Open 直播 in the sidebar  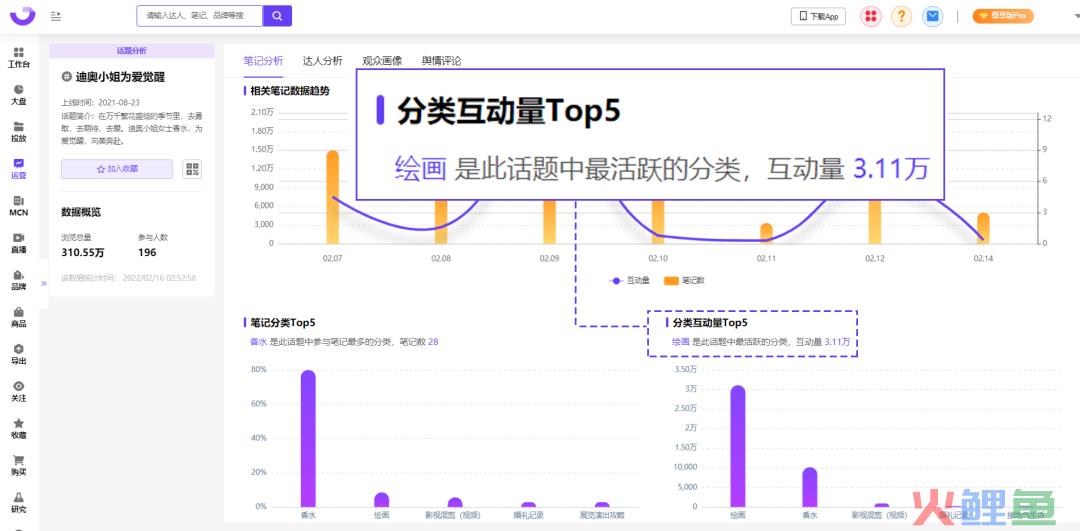click(x=19, y=244)
